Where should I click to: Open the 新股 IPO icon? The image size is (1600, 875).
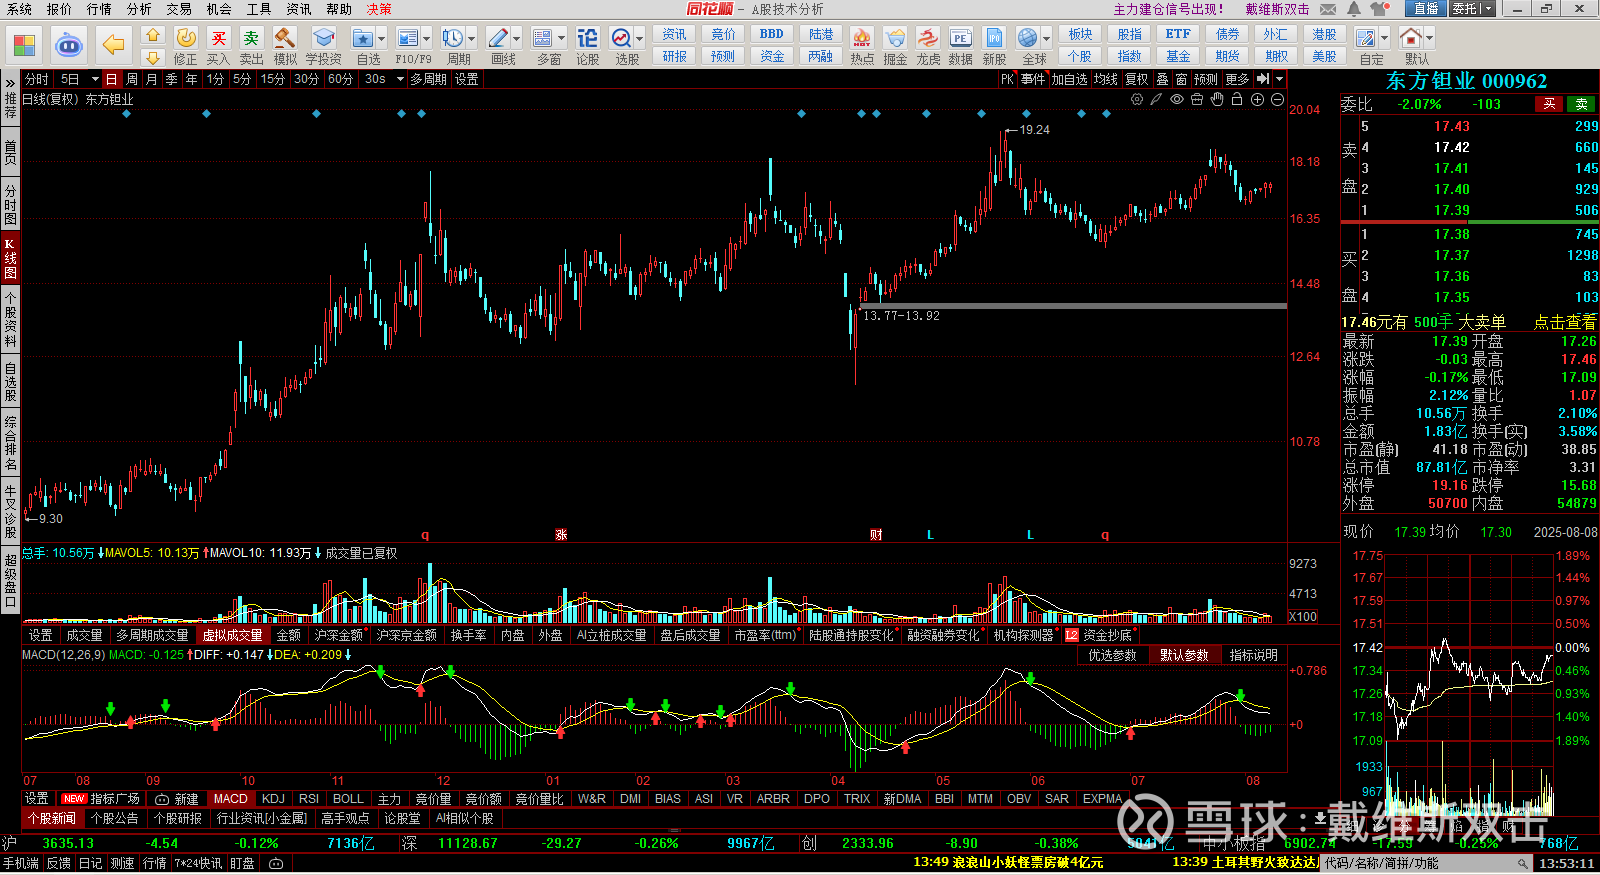point(994,38)
